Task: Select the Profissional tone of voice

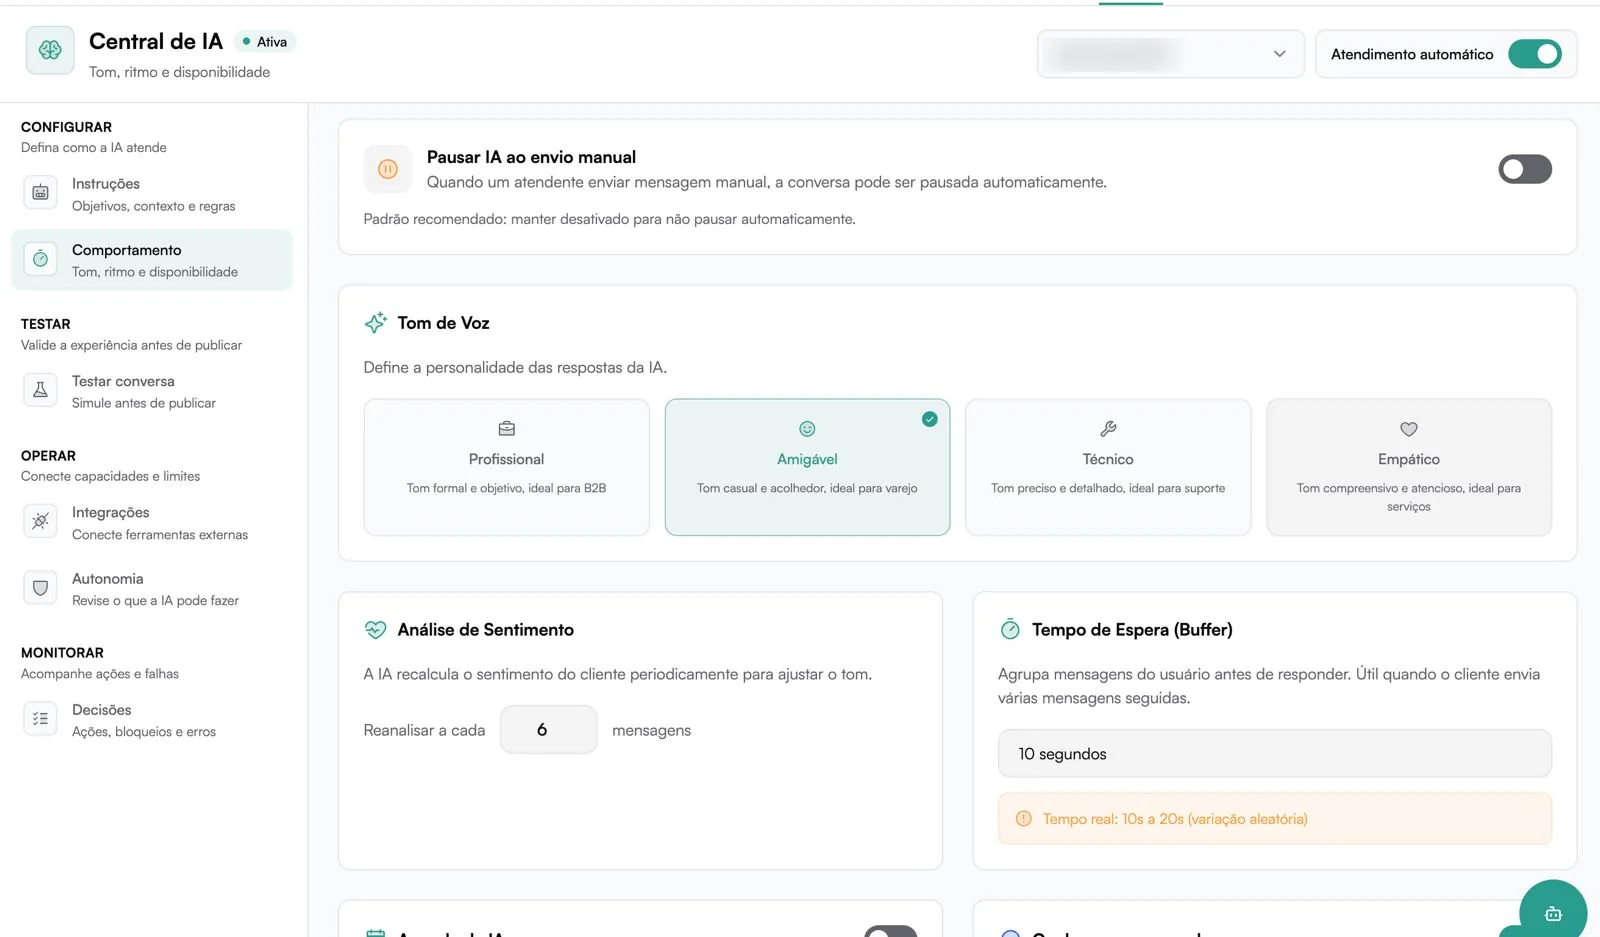Action: click(507, 467)
